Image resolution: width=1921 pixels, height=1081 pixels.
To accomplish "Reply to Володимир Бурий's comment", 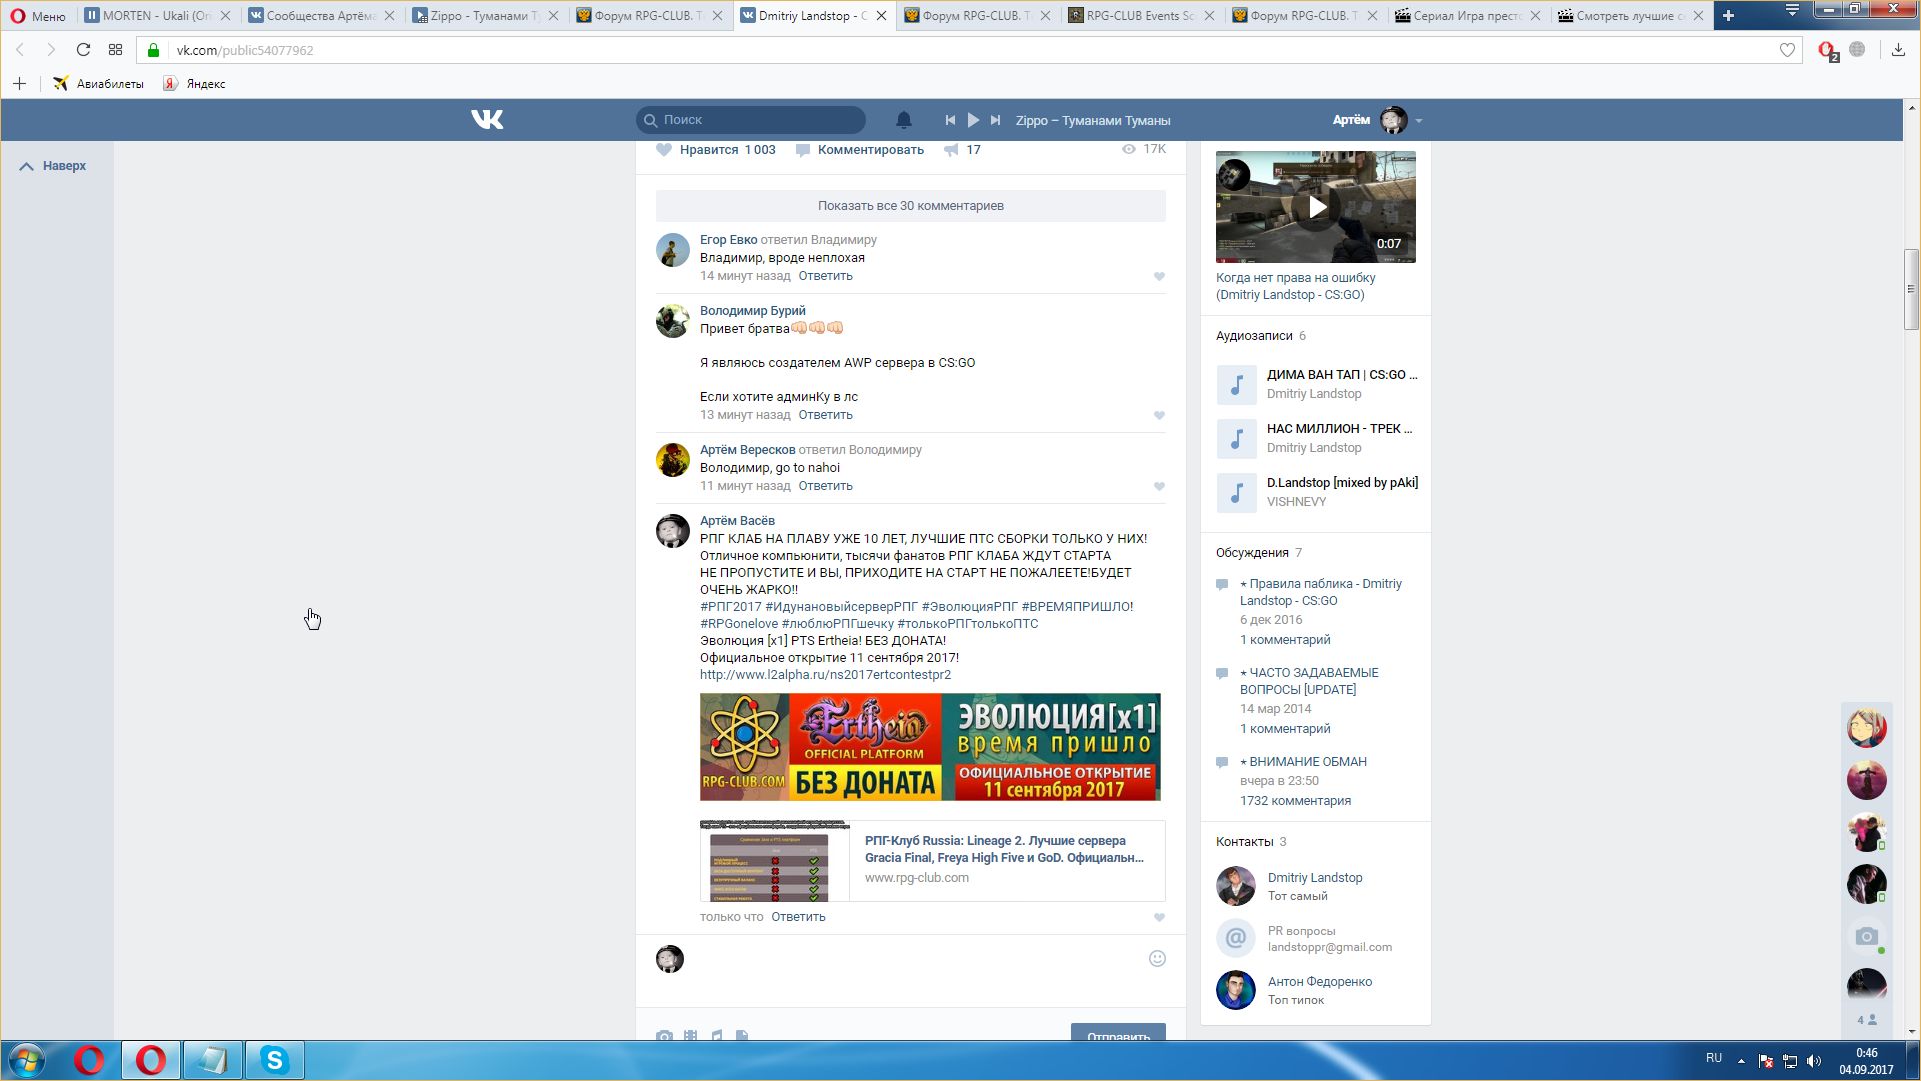I will [x=825, y=415].
